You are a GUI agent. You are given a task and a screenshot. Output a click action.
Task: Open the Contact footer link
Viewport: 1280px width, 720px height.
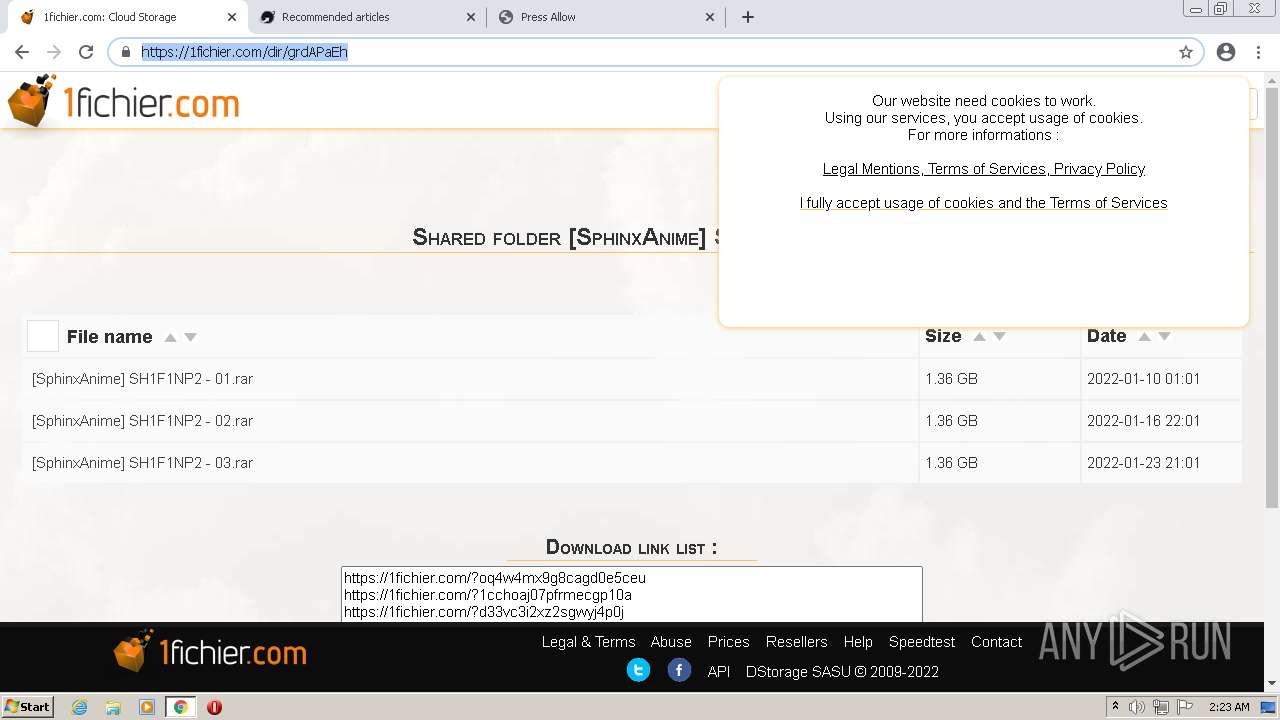pos(996,642)
